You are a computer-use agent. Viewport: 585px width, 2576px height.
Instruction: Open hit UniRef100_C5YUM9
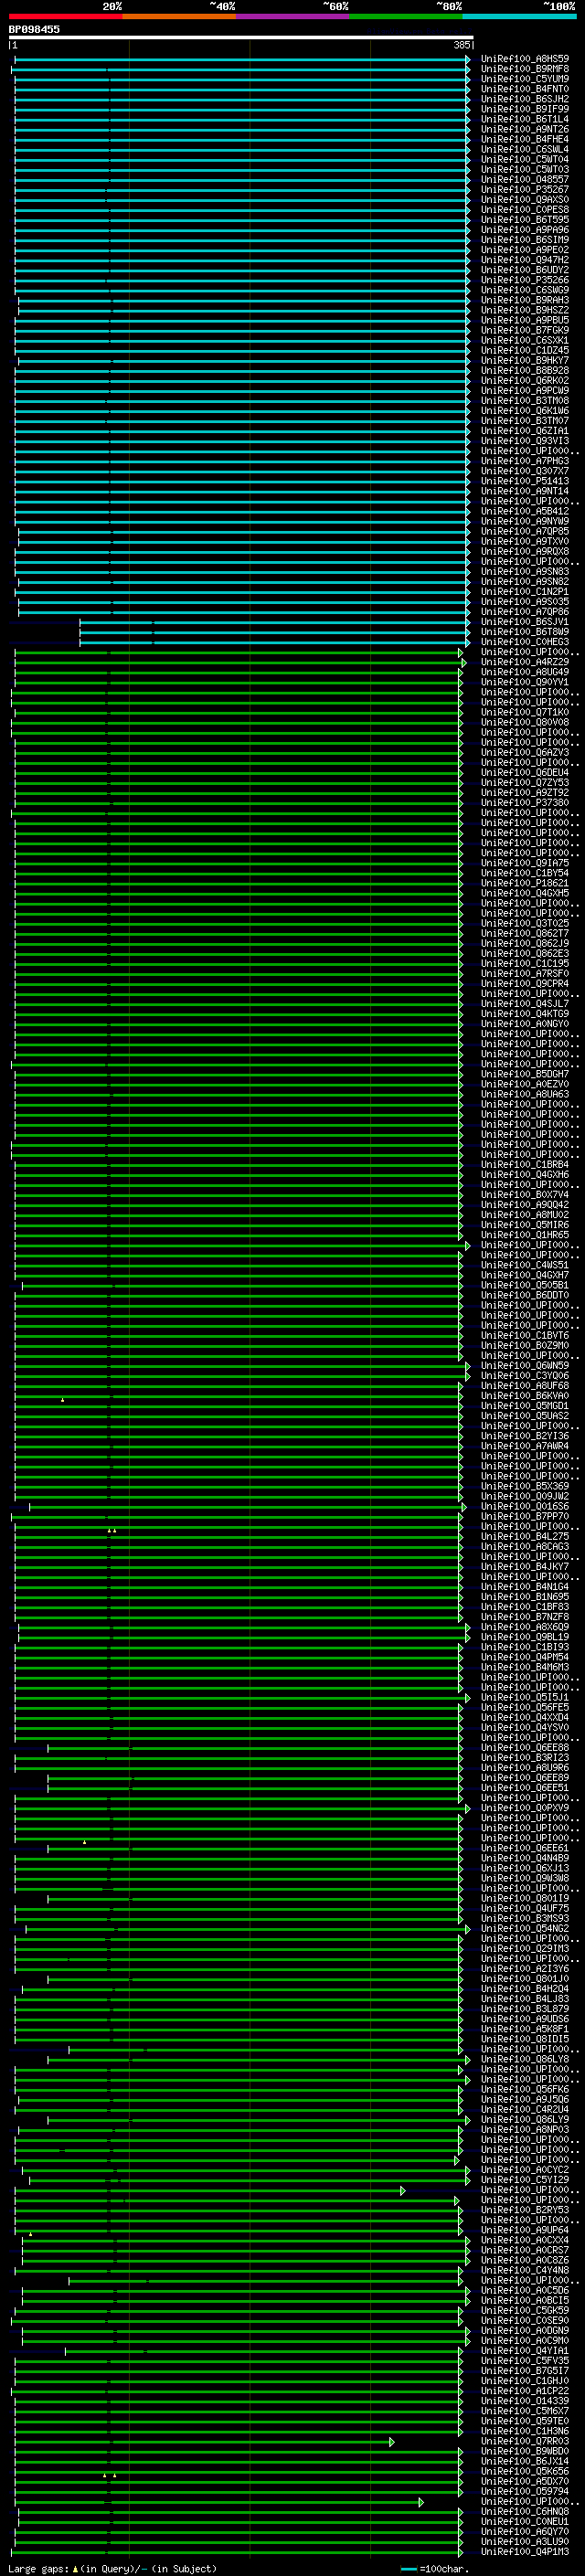coord(525,79)
